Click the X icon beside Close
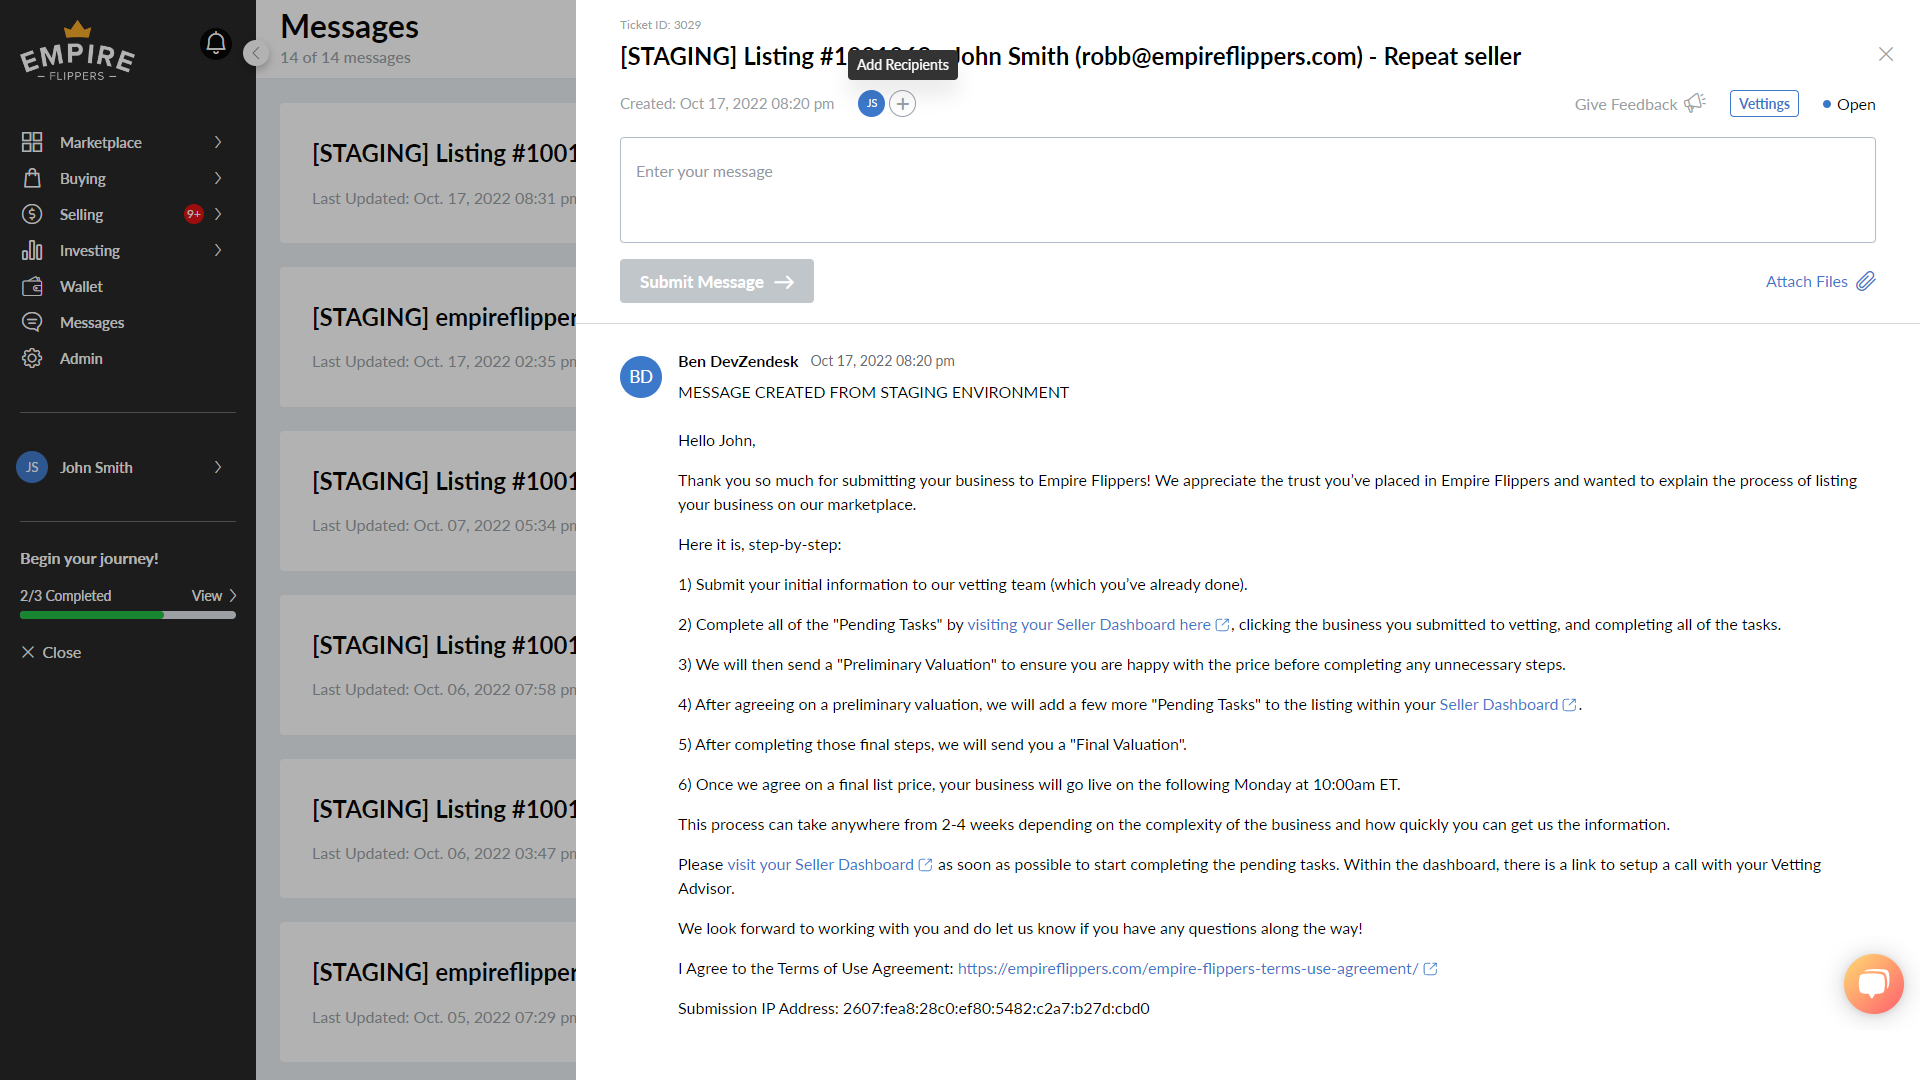This screenshot has height=1080, width=1920. [28, 652]
